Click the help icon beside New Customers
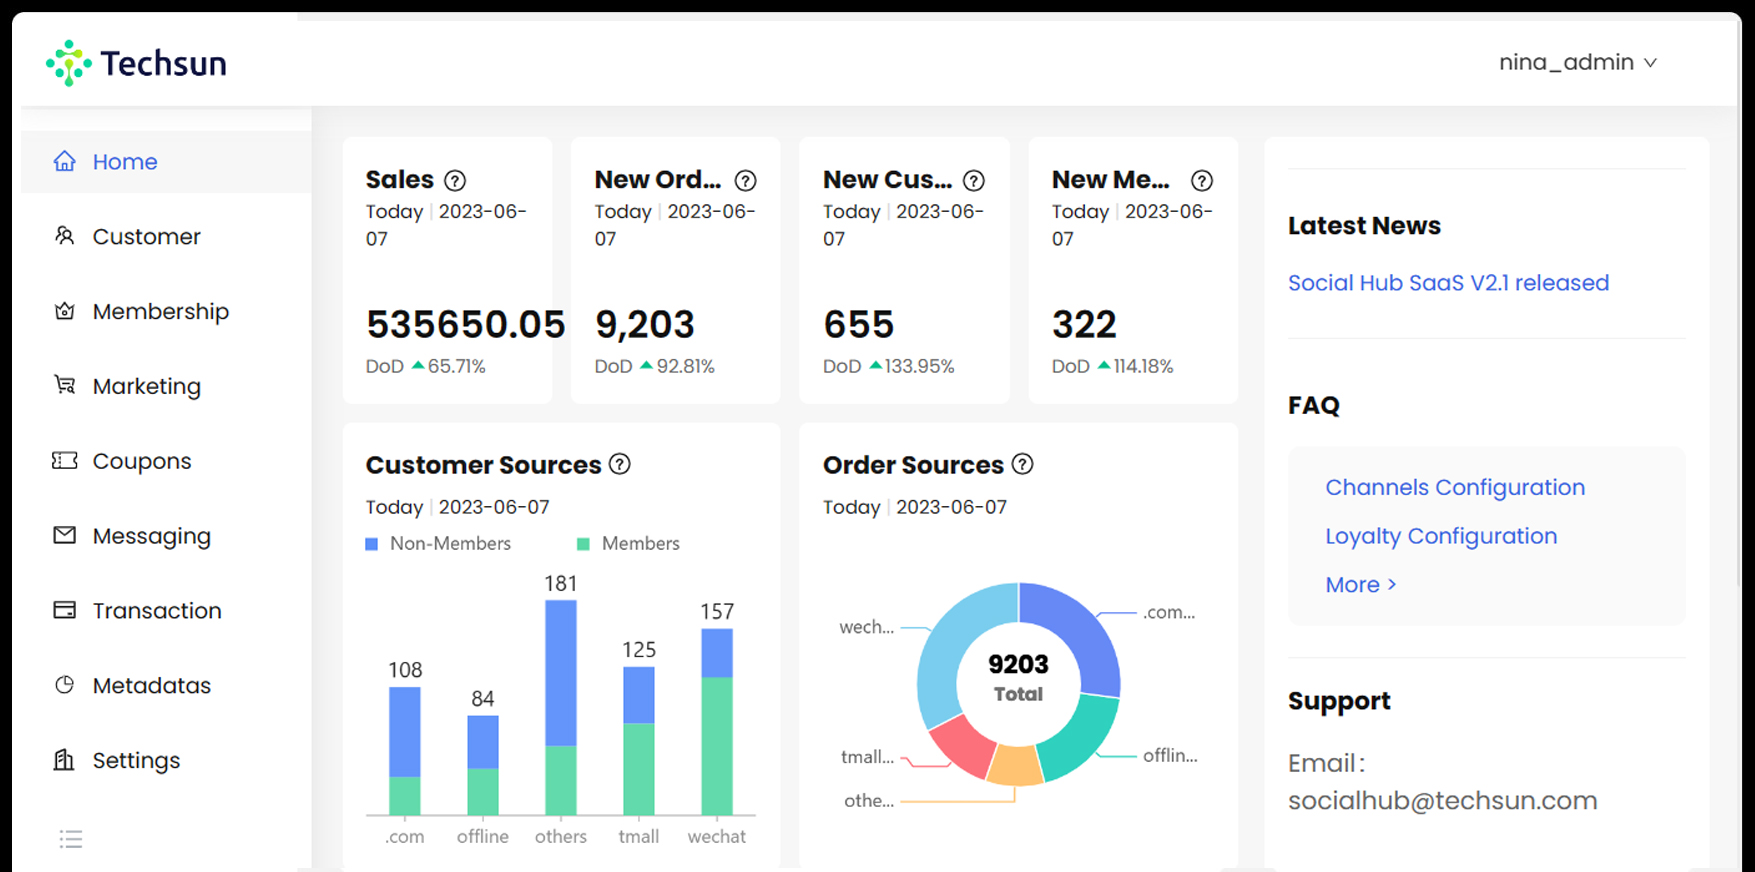Image resolution: width=1755 pixels, height=872 pixels. pyautogui.click(x=973, y=181)
